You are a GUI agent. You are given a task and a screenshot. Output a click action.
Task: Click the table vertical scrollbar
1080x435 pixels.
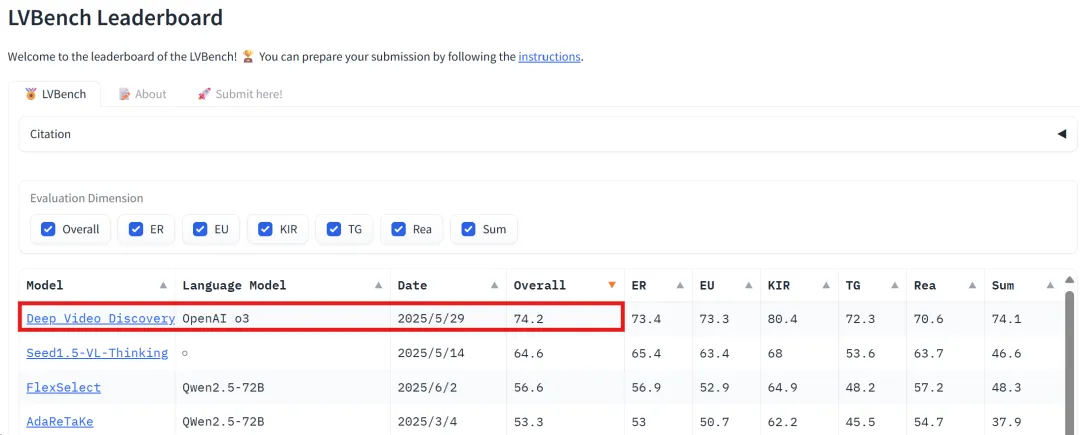(x=1070, y=357)
